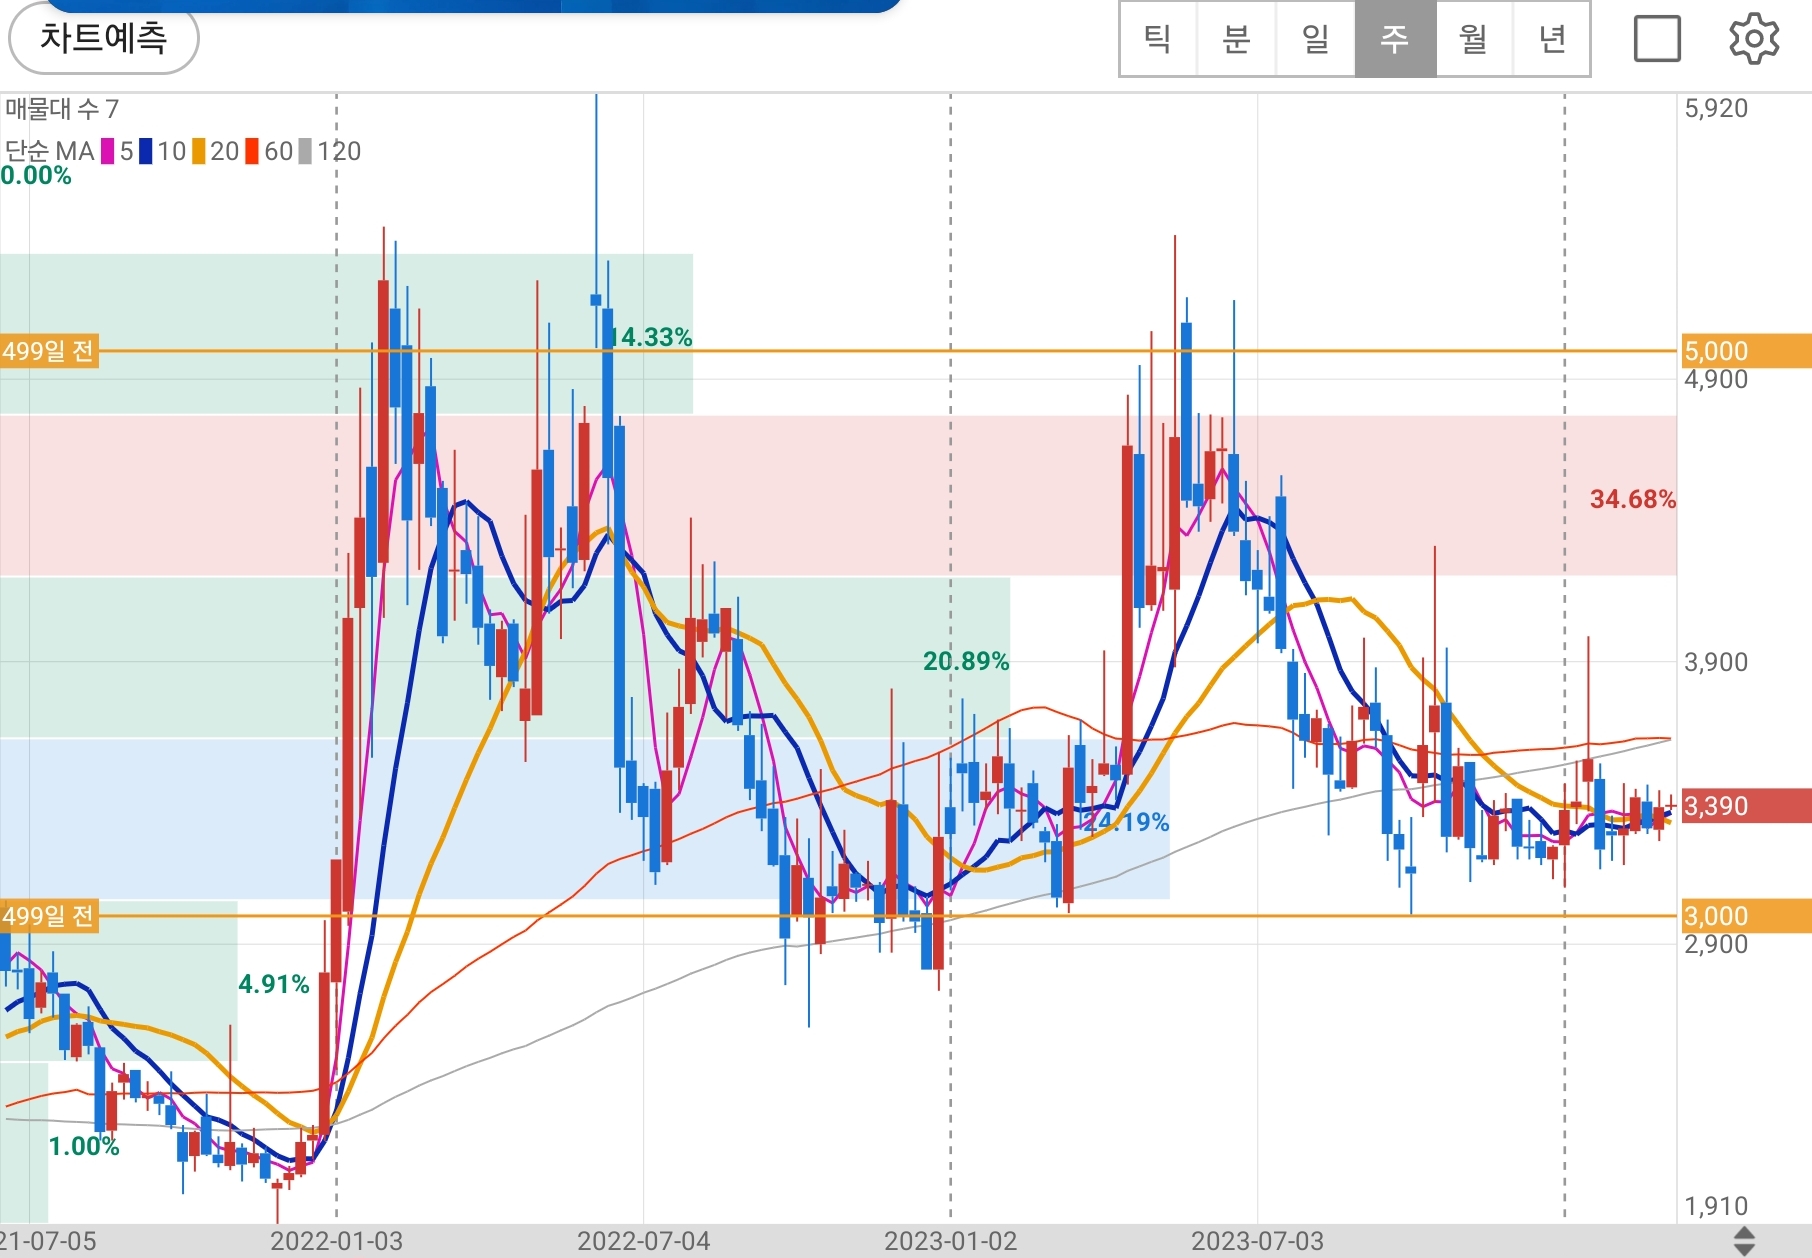
Task: Click the blue MA 10 color swatch
Action: coord(146,151)
